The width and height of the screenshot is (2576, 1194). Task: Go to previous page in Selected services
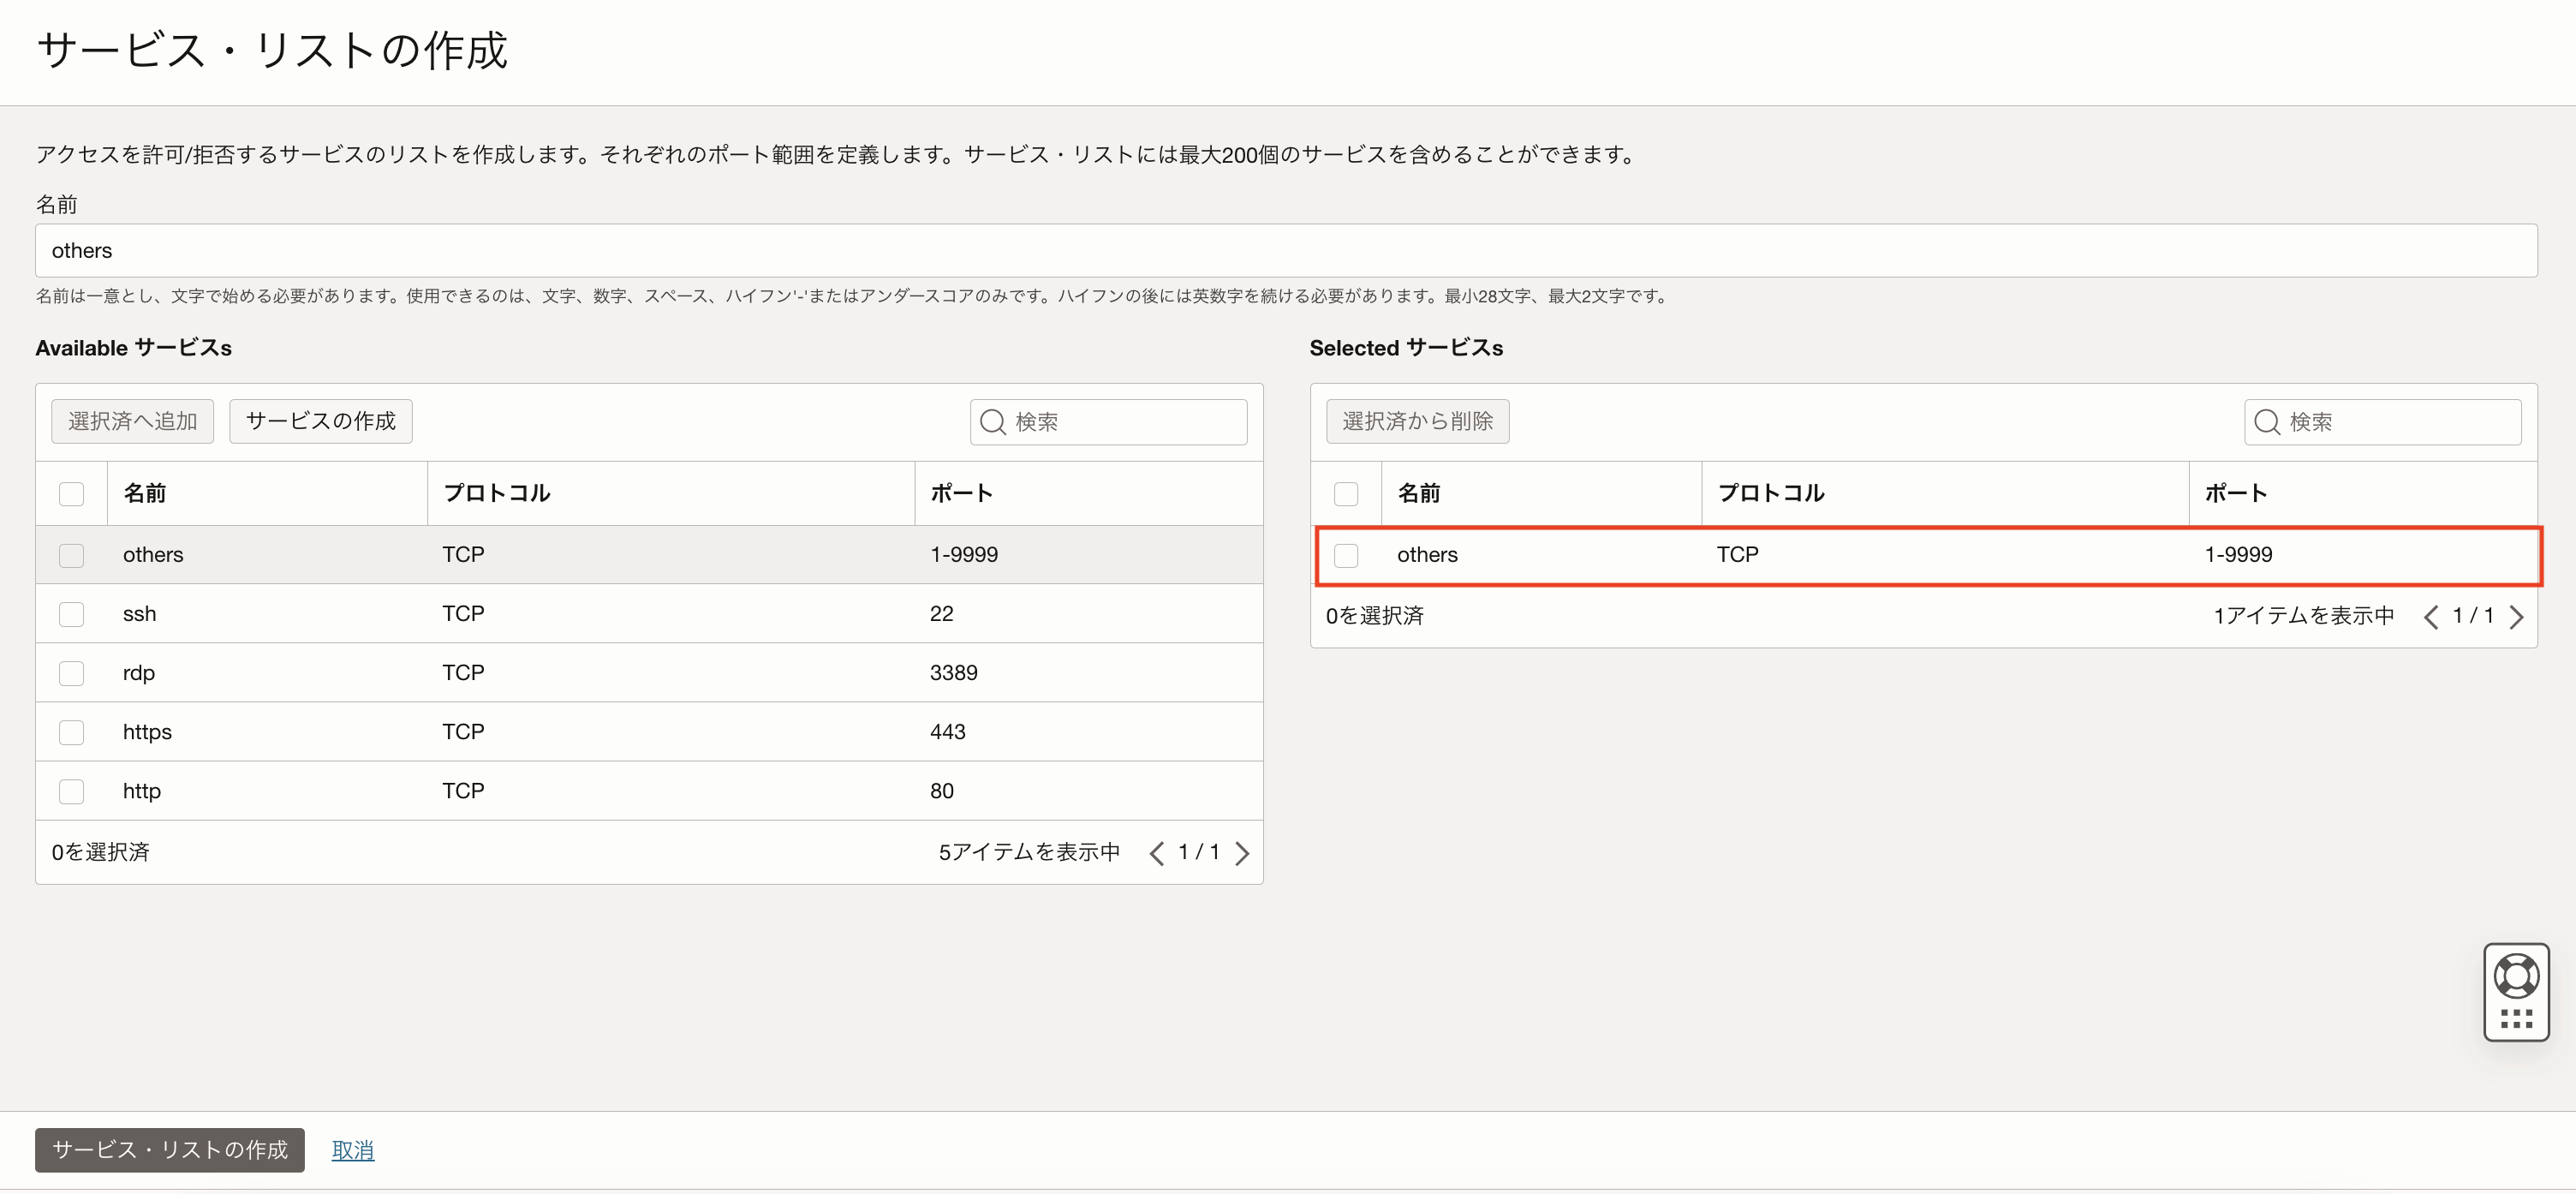(2431, 617)
